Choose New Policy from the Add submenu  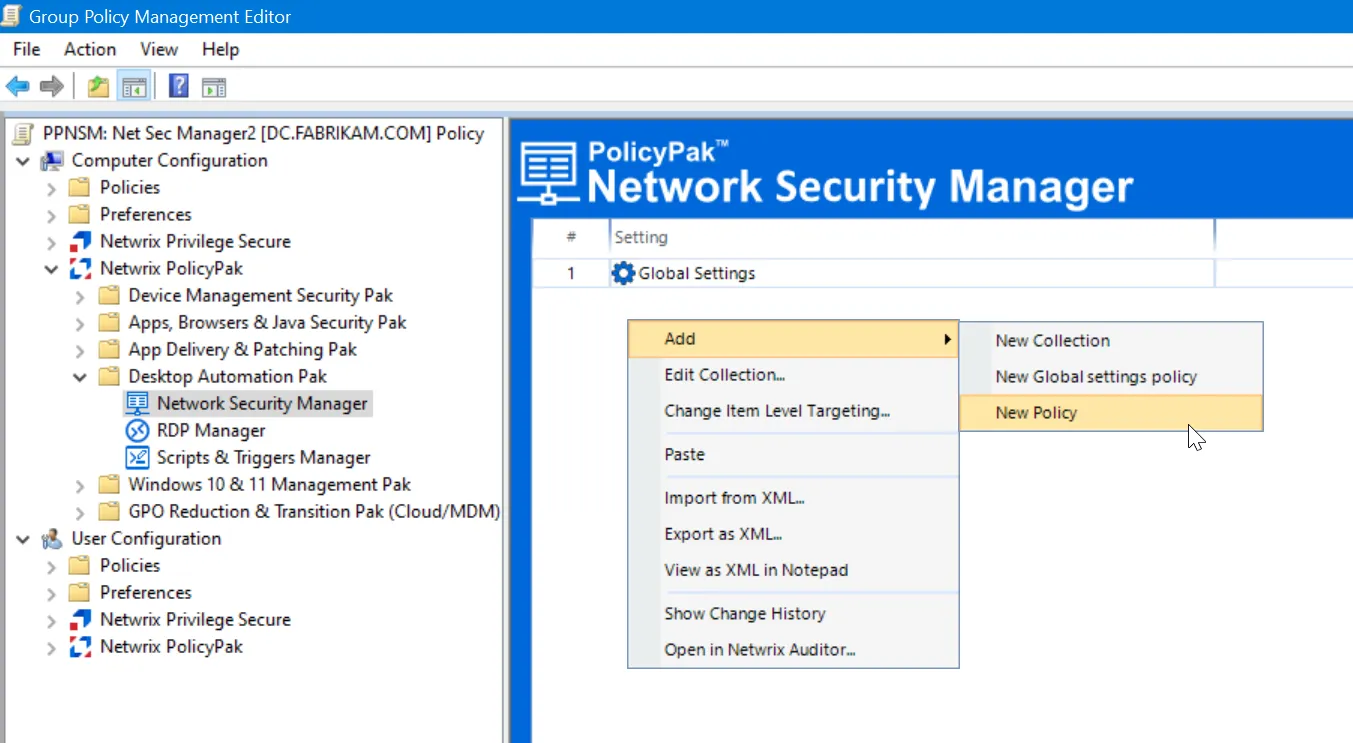pos(1111,412)
